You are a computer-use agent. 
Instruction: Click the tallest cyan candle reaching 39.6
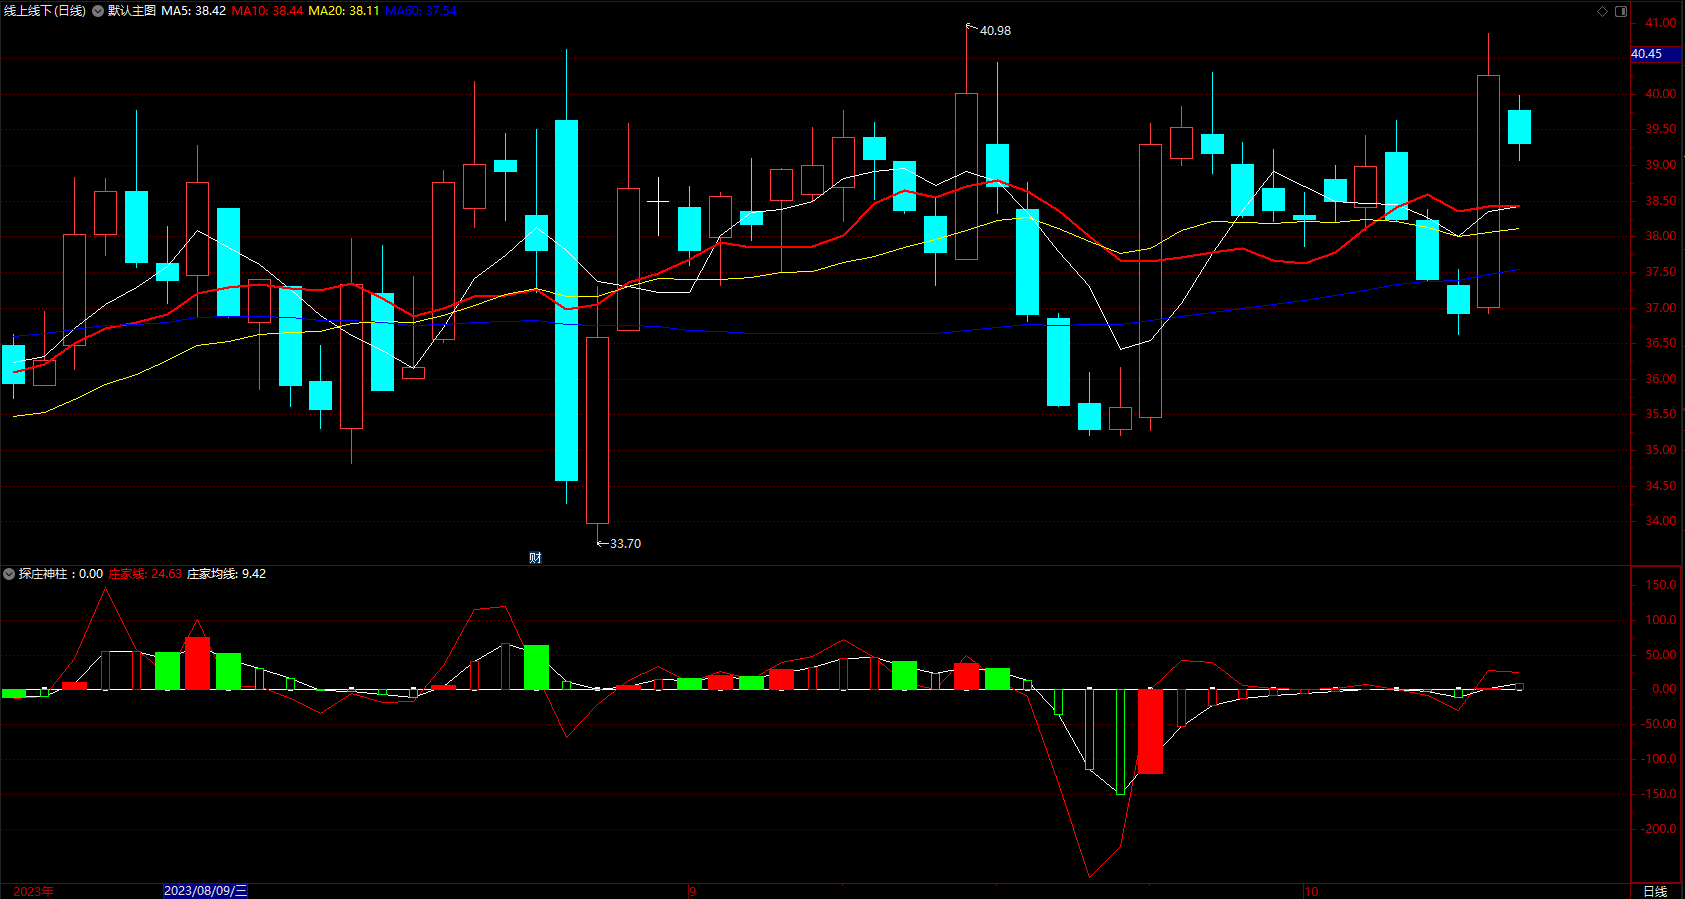(x=566, y=300)
